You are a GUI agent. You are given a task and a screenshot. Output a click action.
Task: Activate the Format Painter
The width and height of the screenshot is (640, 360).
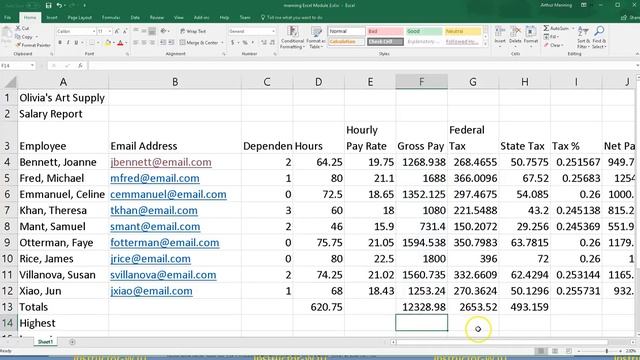coord(33,45)
